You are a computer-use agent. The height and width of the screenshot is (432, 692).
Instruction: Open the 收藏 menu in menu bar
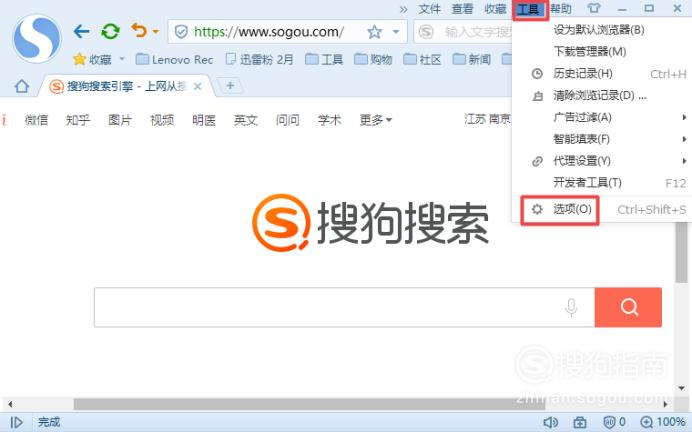pos(495,9)
